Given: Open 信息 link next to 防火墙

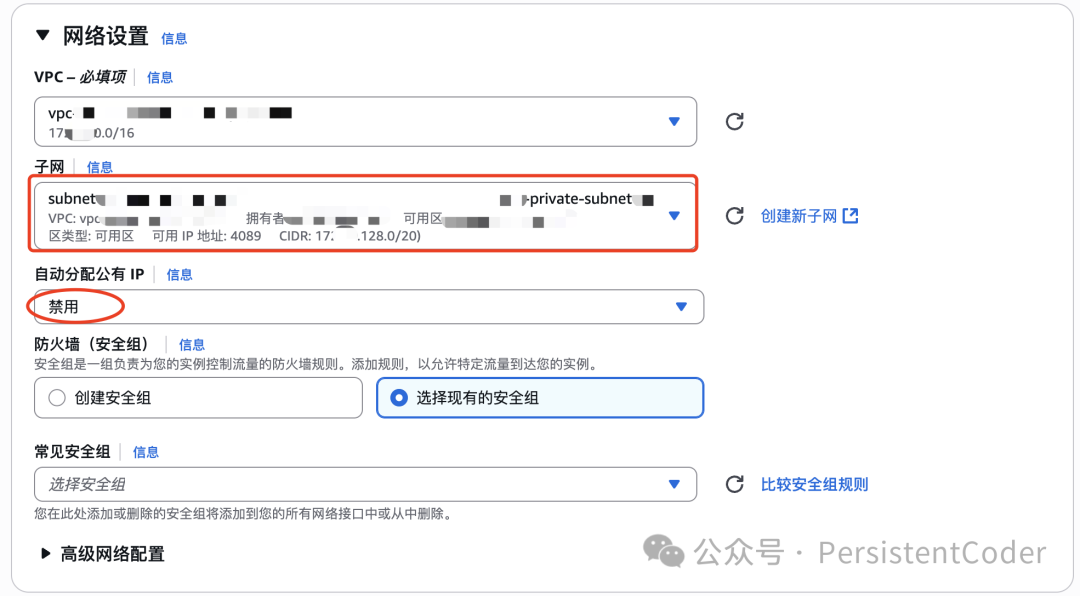Looking at the screenshot, I should (x=191, y=345).
